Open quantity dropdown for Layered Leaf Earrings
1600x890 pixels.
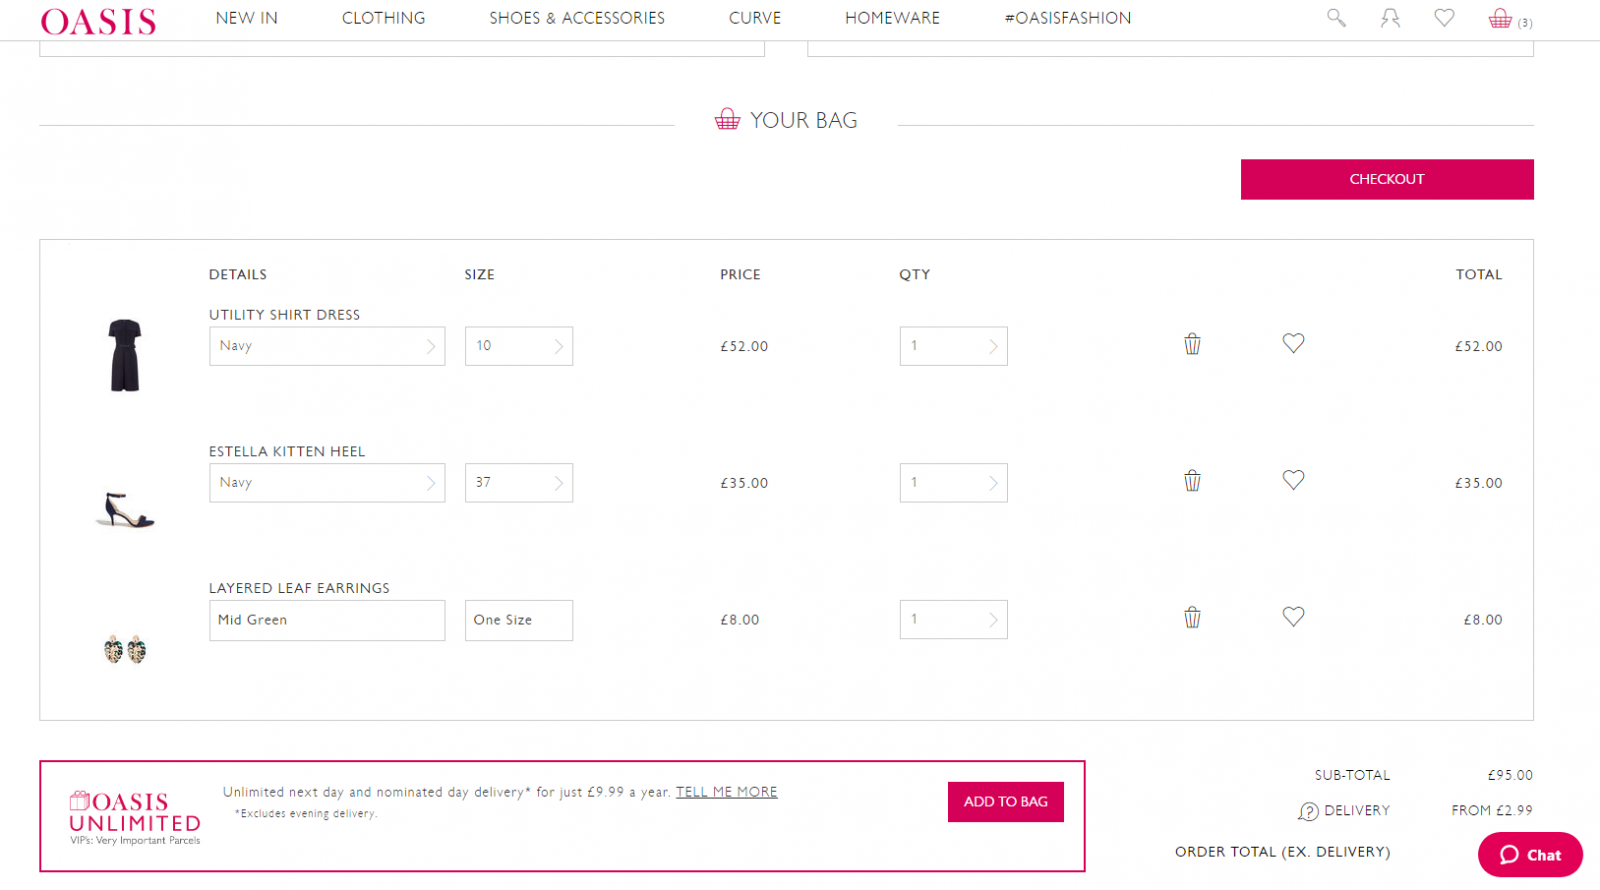click(953, 620)
